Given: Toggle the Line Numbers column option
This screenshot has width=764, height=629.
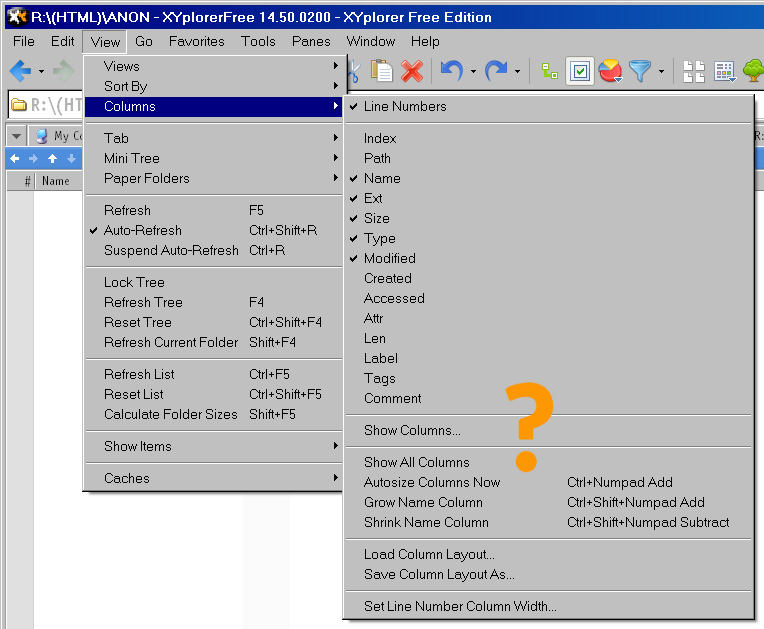Looking at the screenshot, I should [x=548, y=106].
